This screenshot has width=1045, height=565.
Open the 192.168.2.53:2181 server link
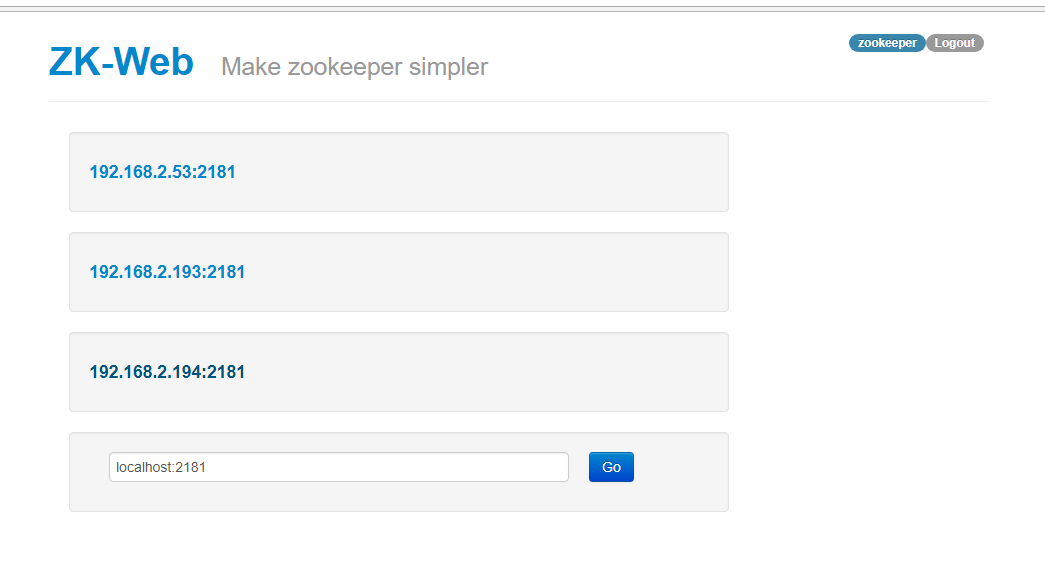tap(162, 172)
